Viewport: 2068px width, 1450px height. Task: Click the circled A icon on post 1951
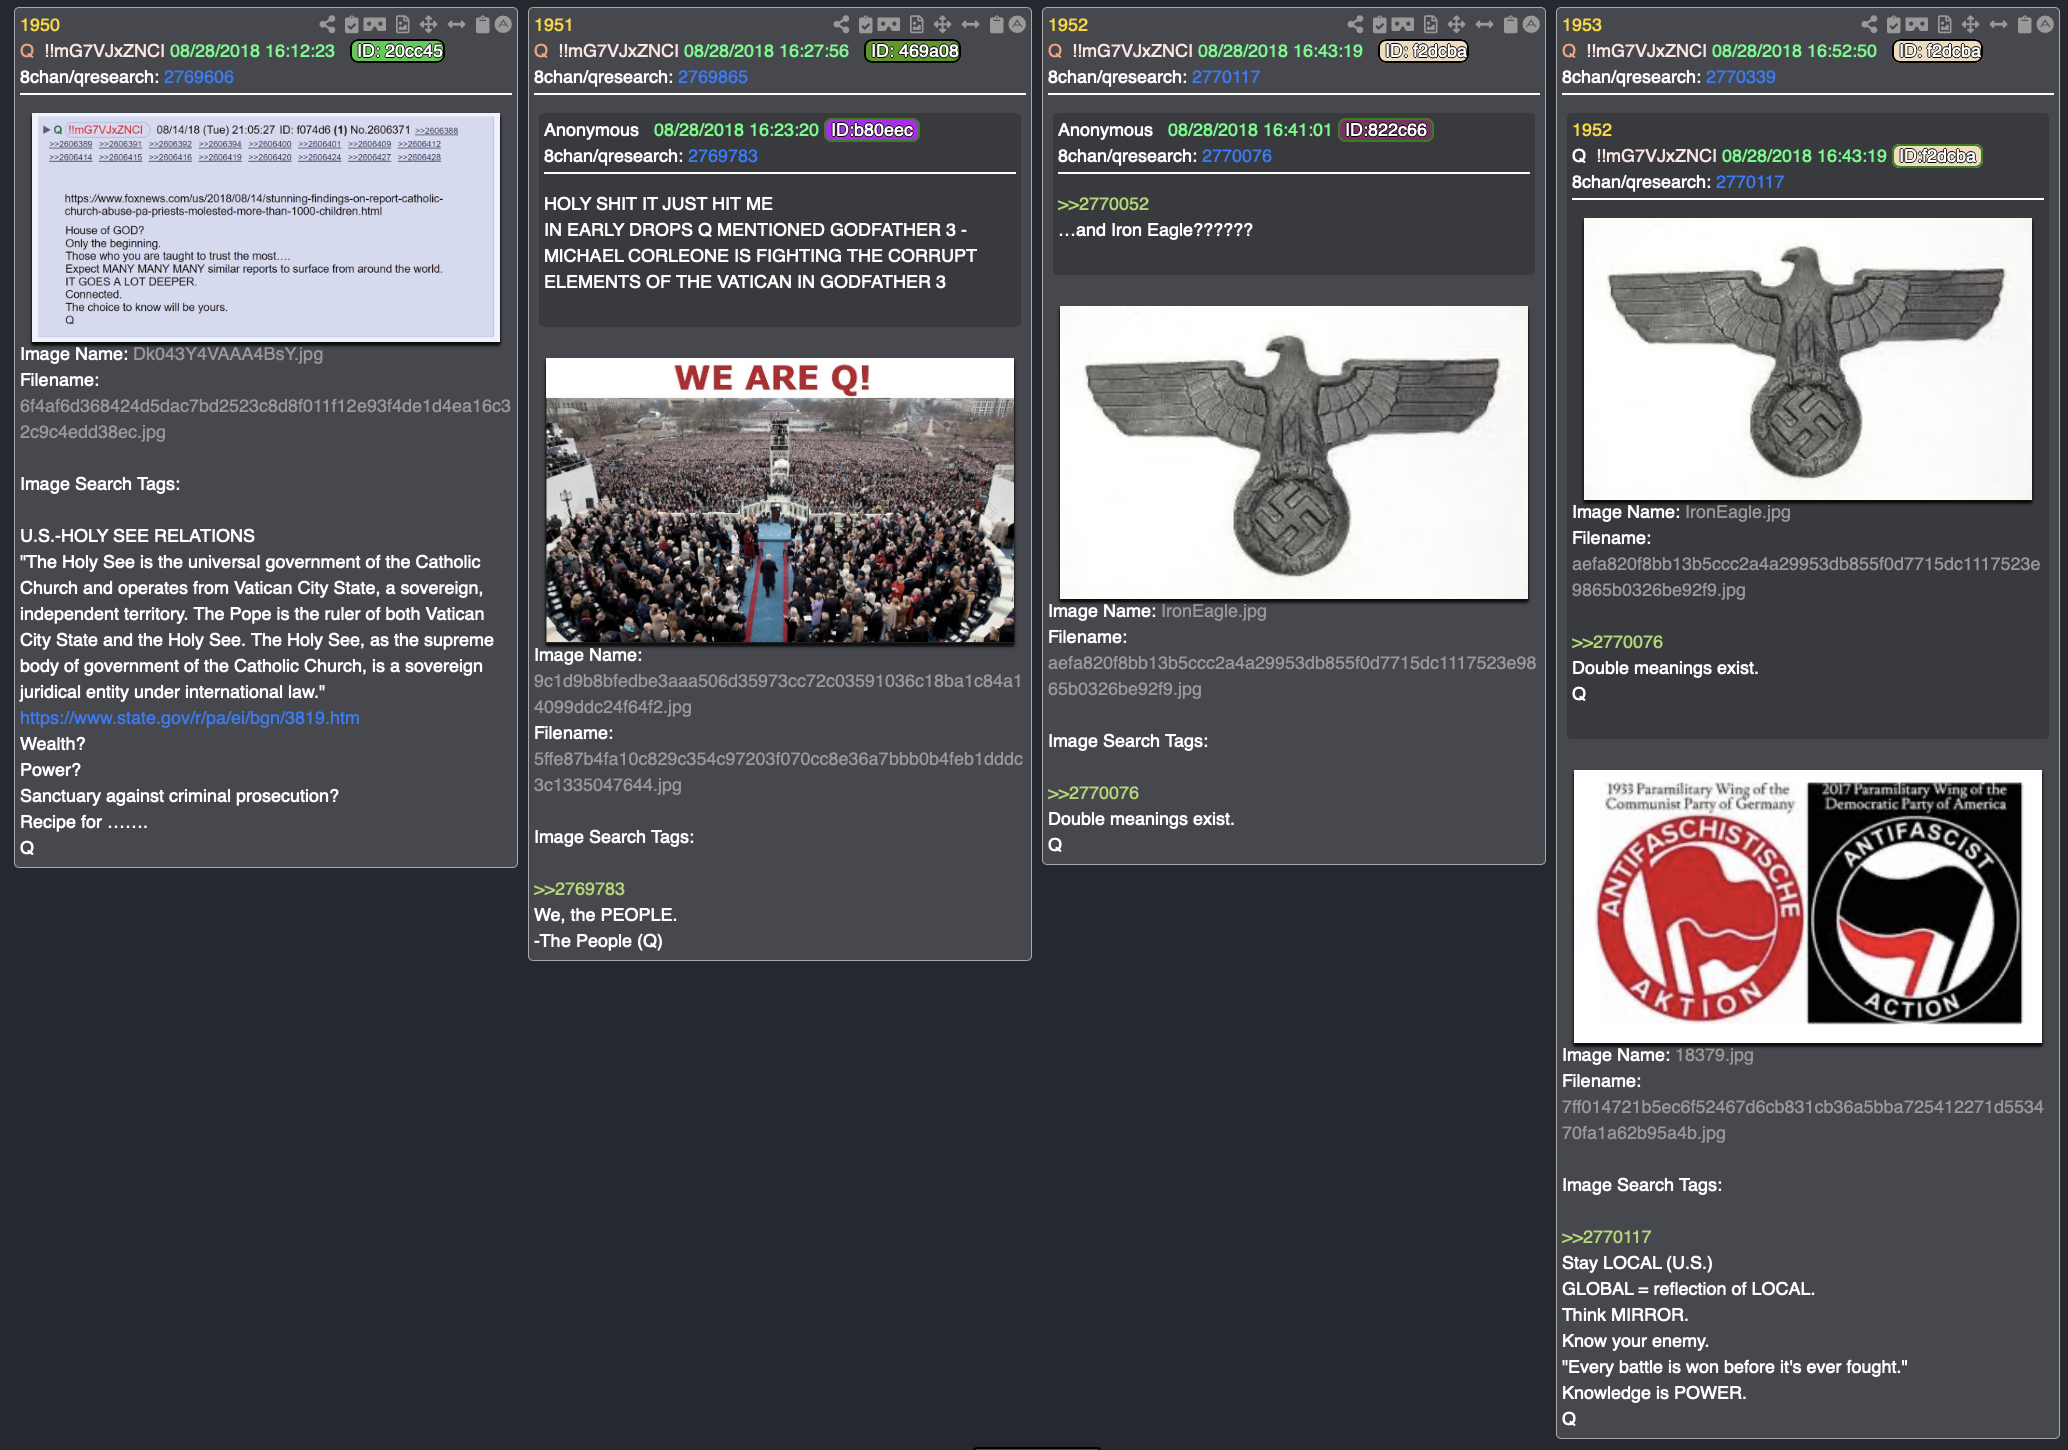tap(1017, 24)
